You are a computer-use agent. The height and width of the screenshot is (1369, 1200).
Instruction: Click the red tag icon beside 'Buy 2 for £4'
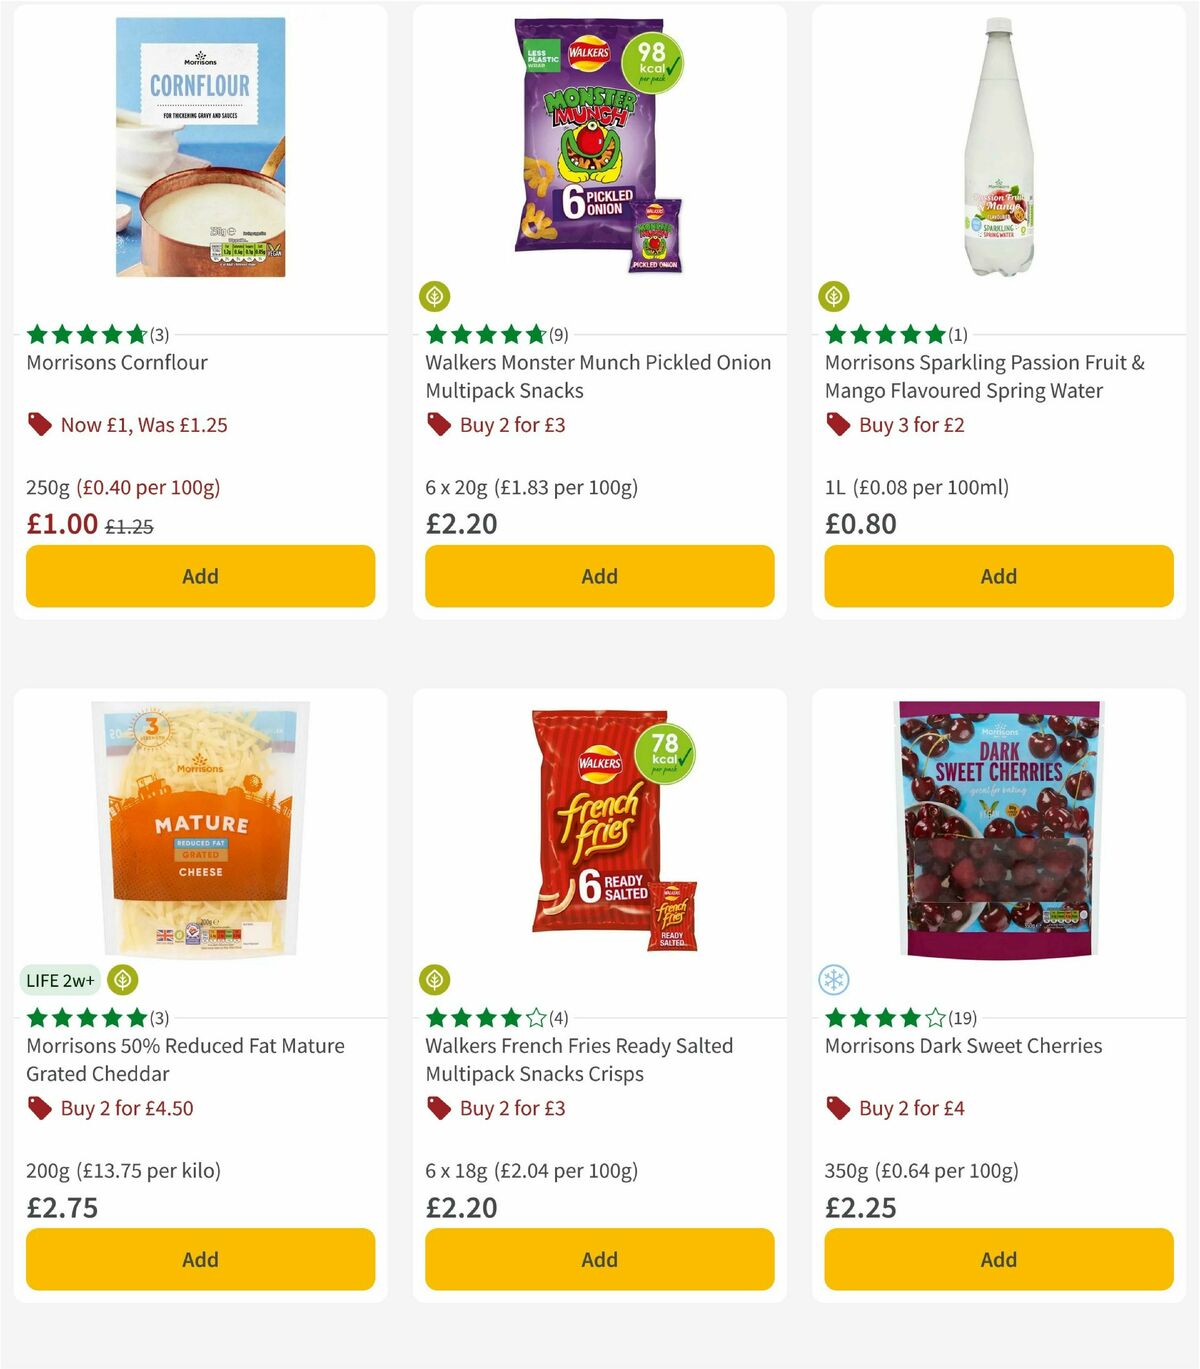tap(837, 1108)
